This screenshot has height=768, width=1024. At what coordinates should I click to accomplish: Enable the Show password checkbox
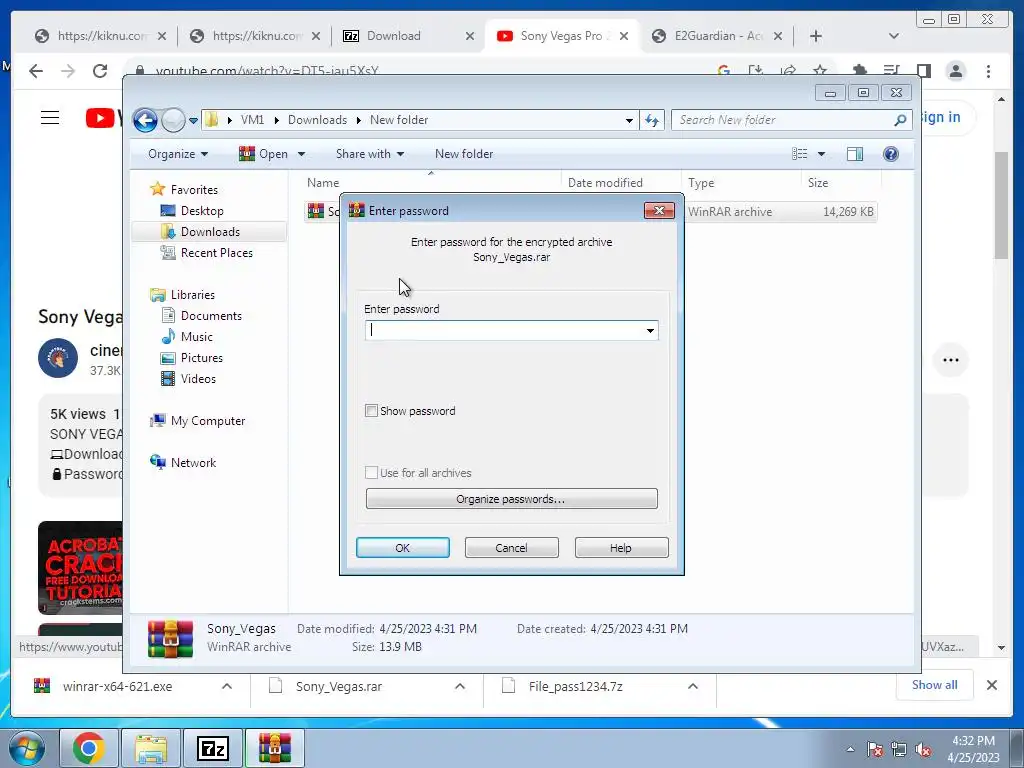[372, 411]
